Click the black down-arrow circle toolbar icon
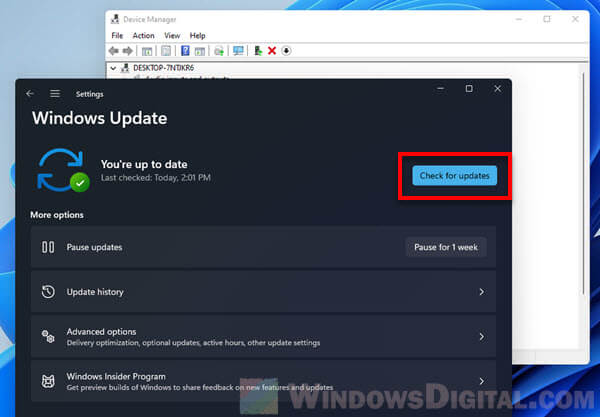This screenshot has height=417, width=600. (x=286, y=50)
